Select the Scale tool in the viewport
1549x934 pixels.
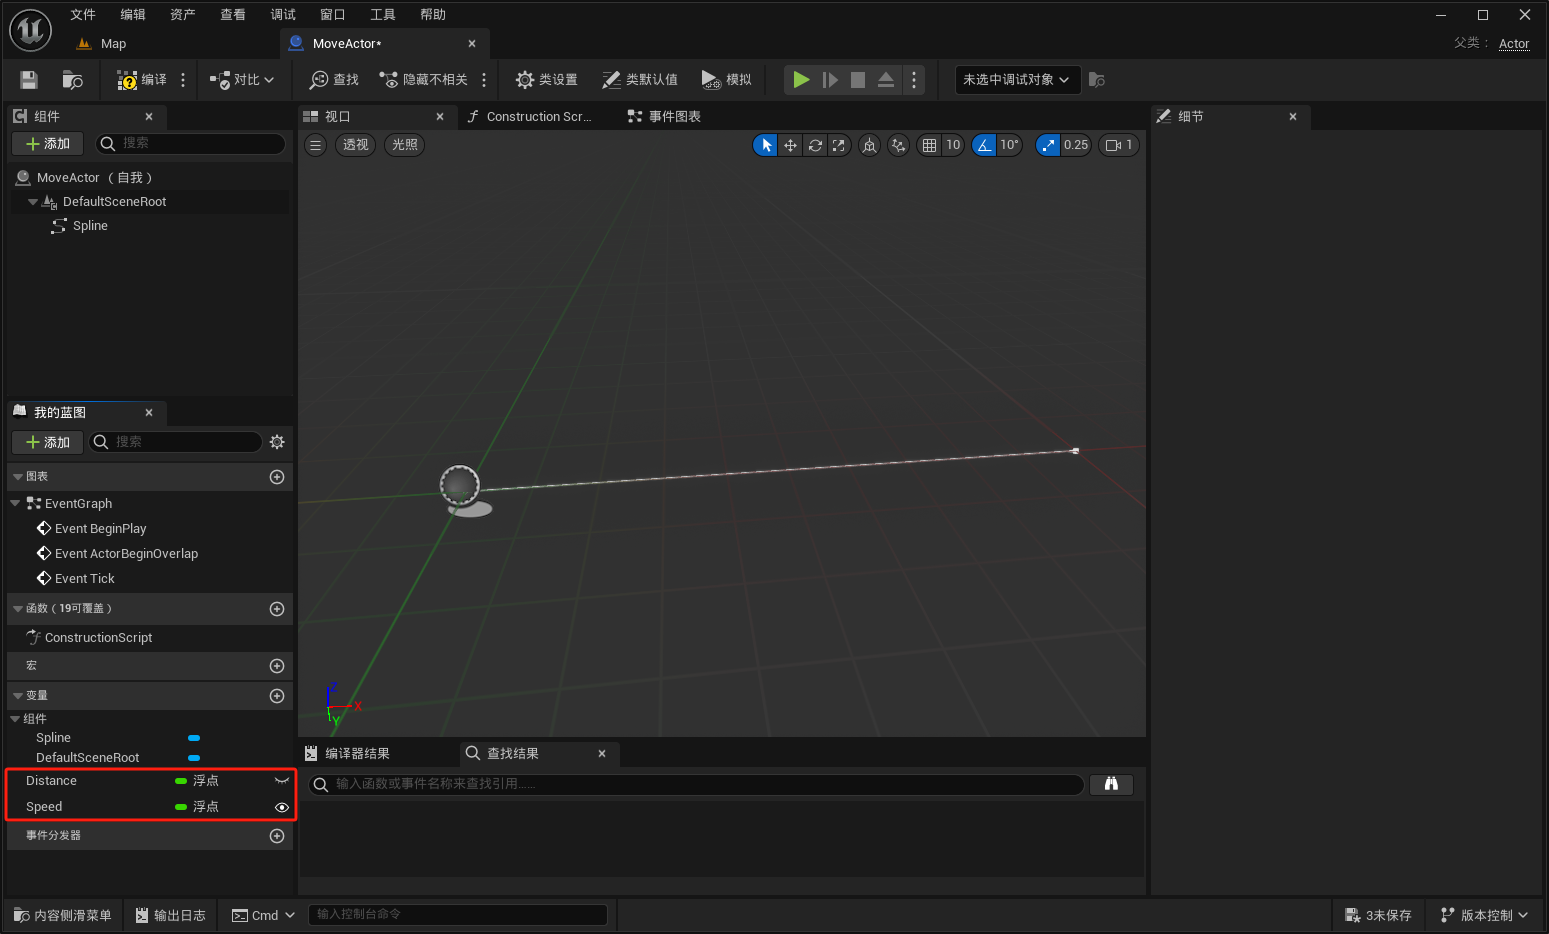click(x=839, y=144)
